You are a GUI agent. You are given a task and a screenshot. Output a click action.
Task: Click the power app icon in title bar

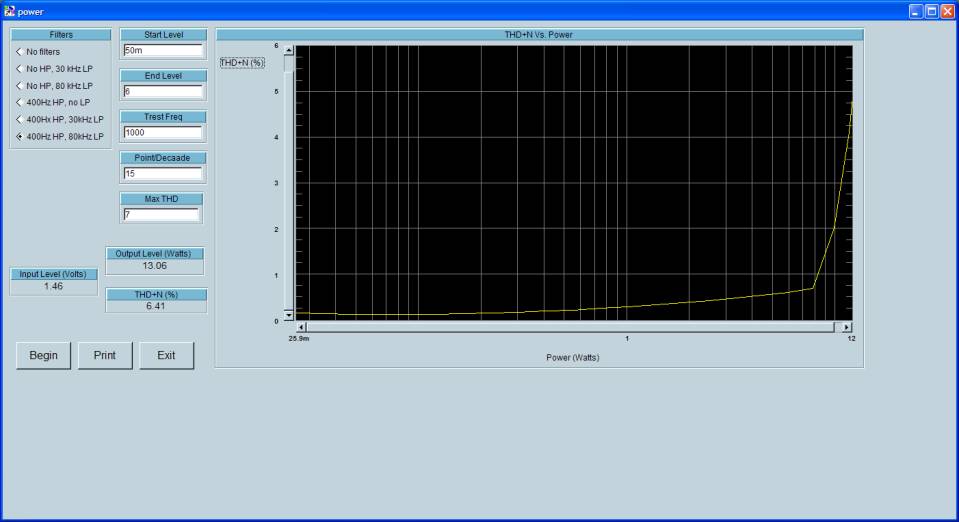click(10, 10)
